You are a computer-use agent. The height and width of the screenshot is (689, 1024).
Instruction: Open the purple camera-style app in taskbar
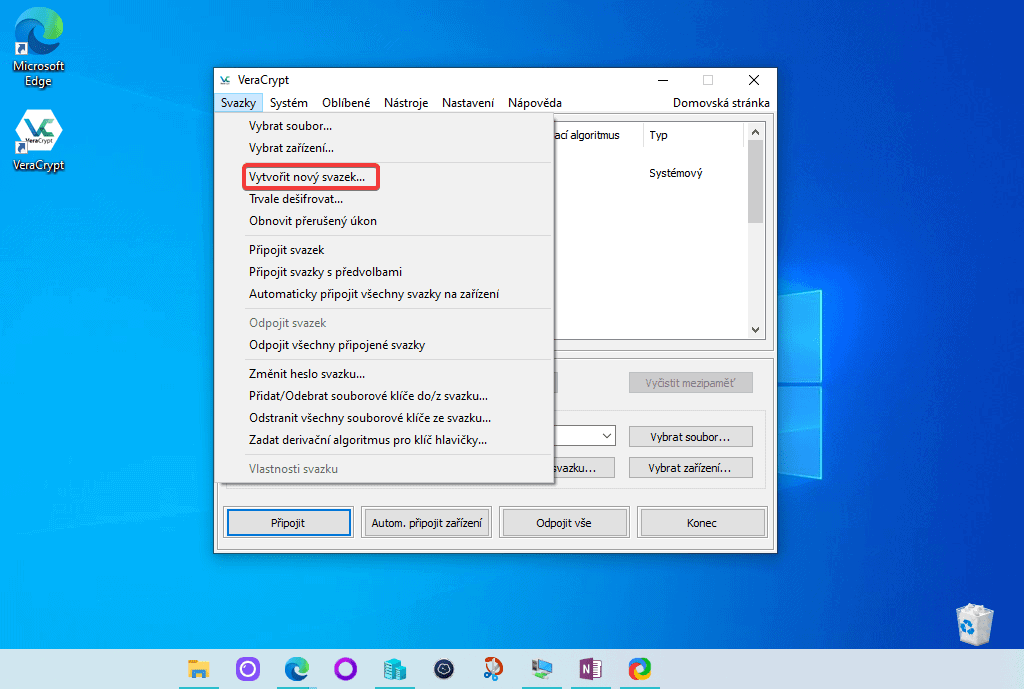(248, 669)
